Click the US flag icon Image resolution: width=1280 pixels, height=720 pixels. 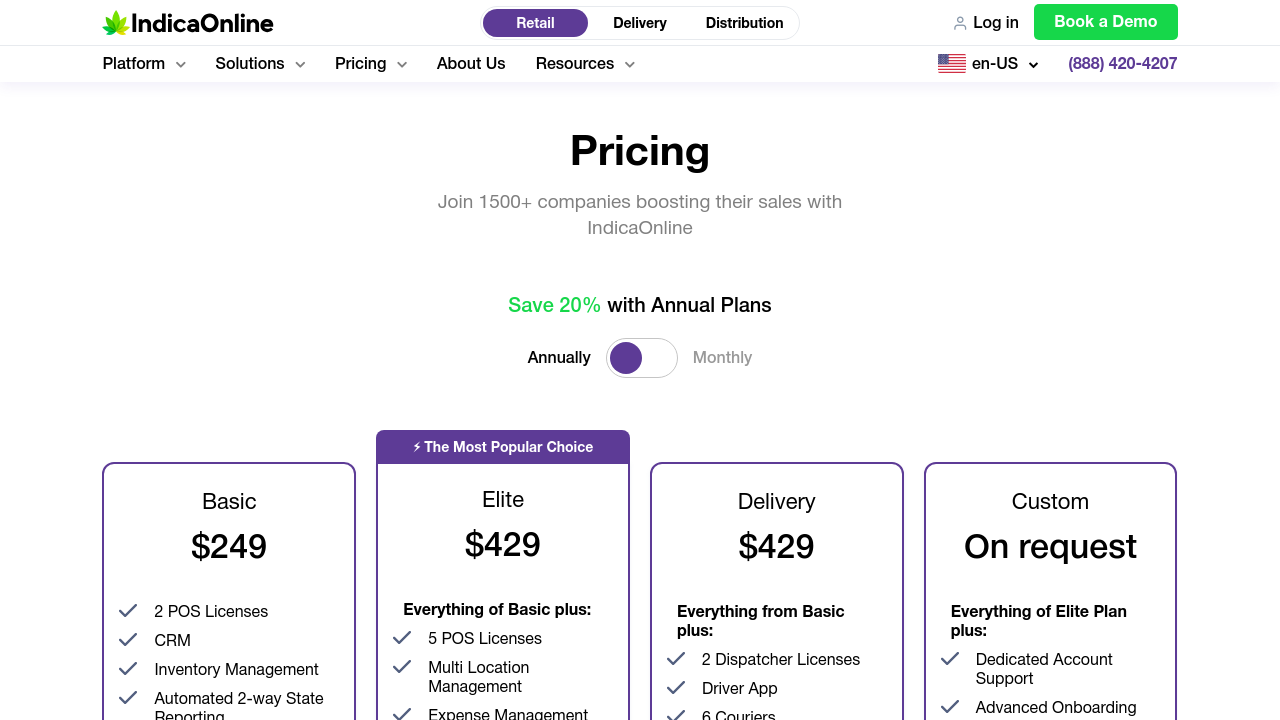[951, 64]
